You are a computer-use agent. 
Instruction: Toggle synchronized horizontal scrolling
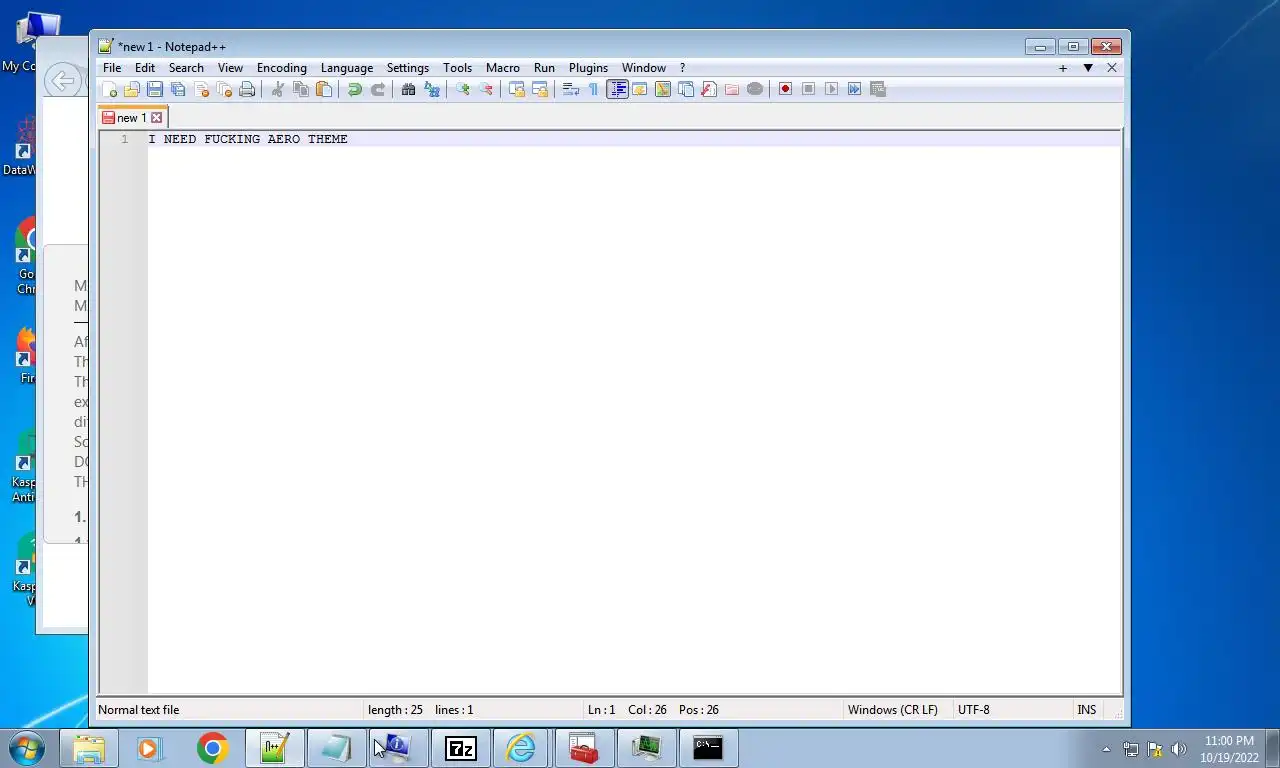(x=540, y=89)
